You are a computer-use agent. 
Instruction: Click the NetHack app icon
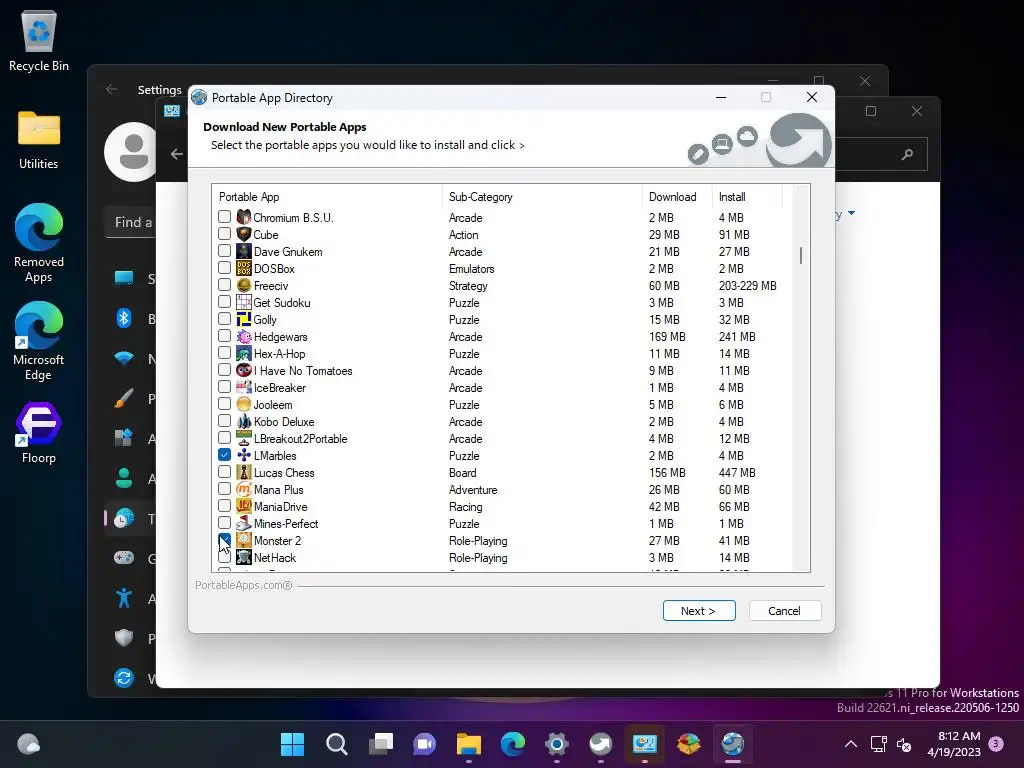pos(244,557)
